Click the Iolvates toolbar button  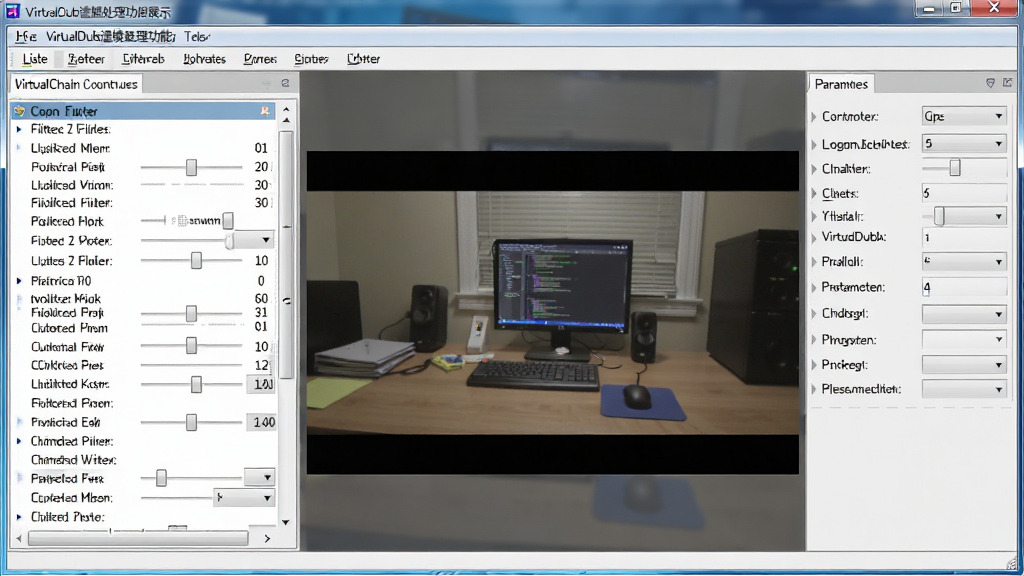tap(204, 59)
